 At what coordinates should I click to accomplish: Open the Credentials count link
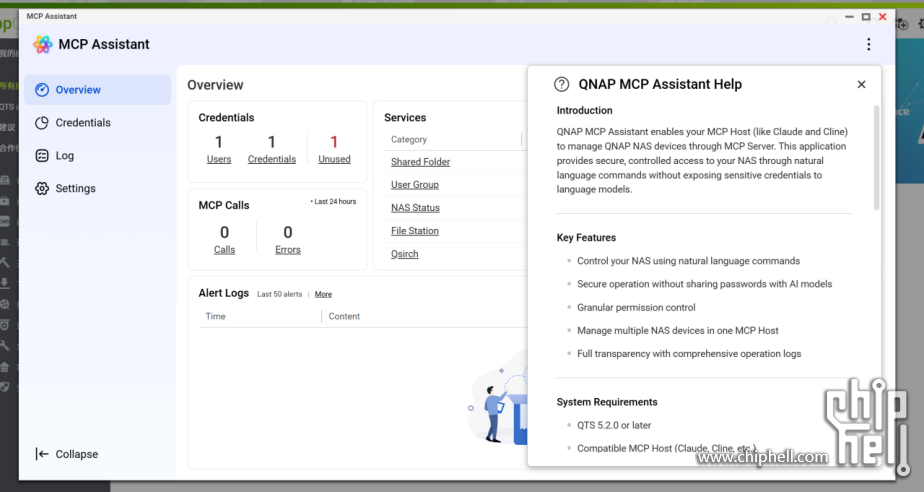pos(272,159)
